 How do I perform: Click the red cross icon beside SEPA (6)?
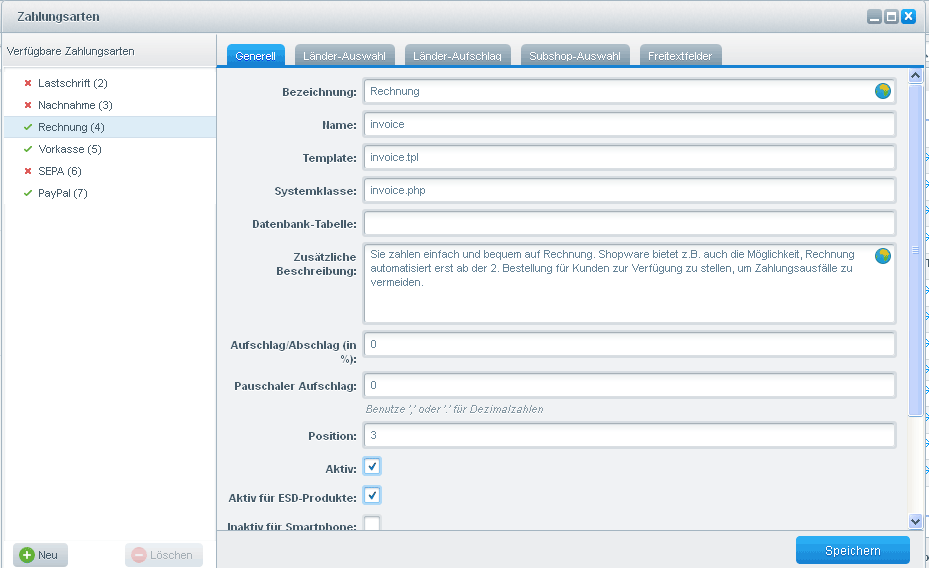pos(28,171)
